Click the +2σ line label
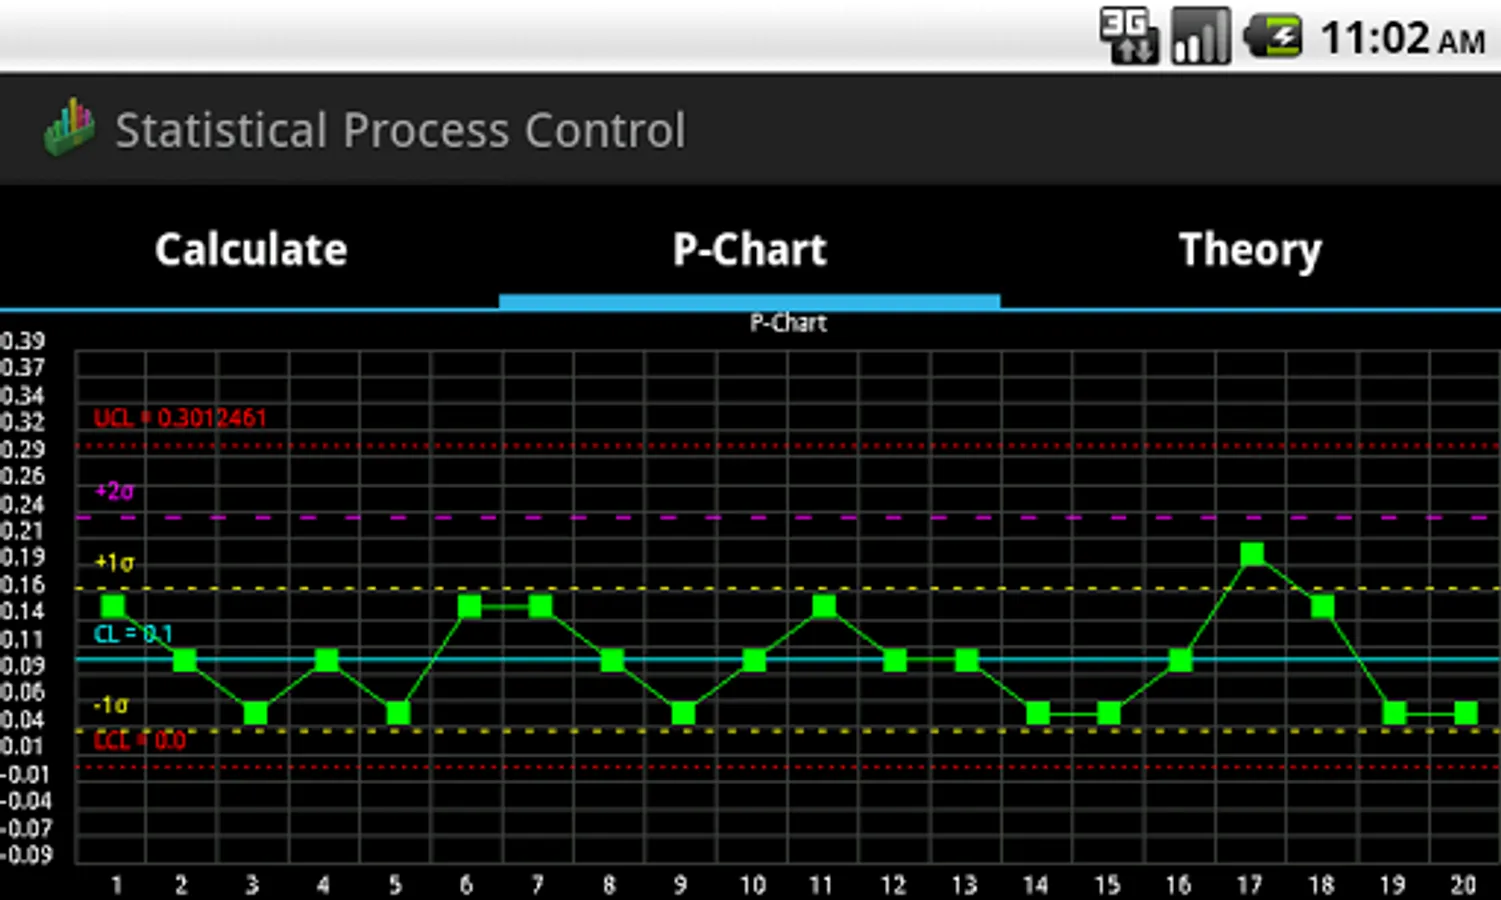Screen dimensions: 1501x900 tap(114, 491)
